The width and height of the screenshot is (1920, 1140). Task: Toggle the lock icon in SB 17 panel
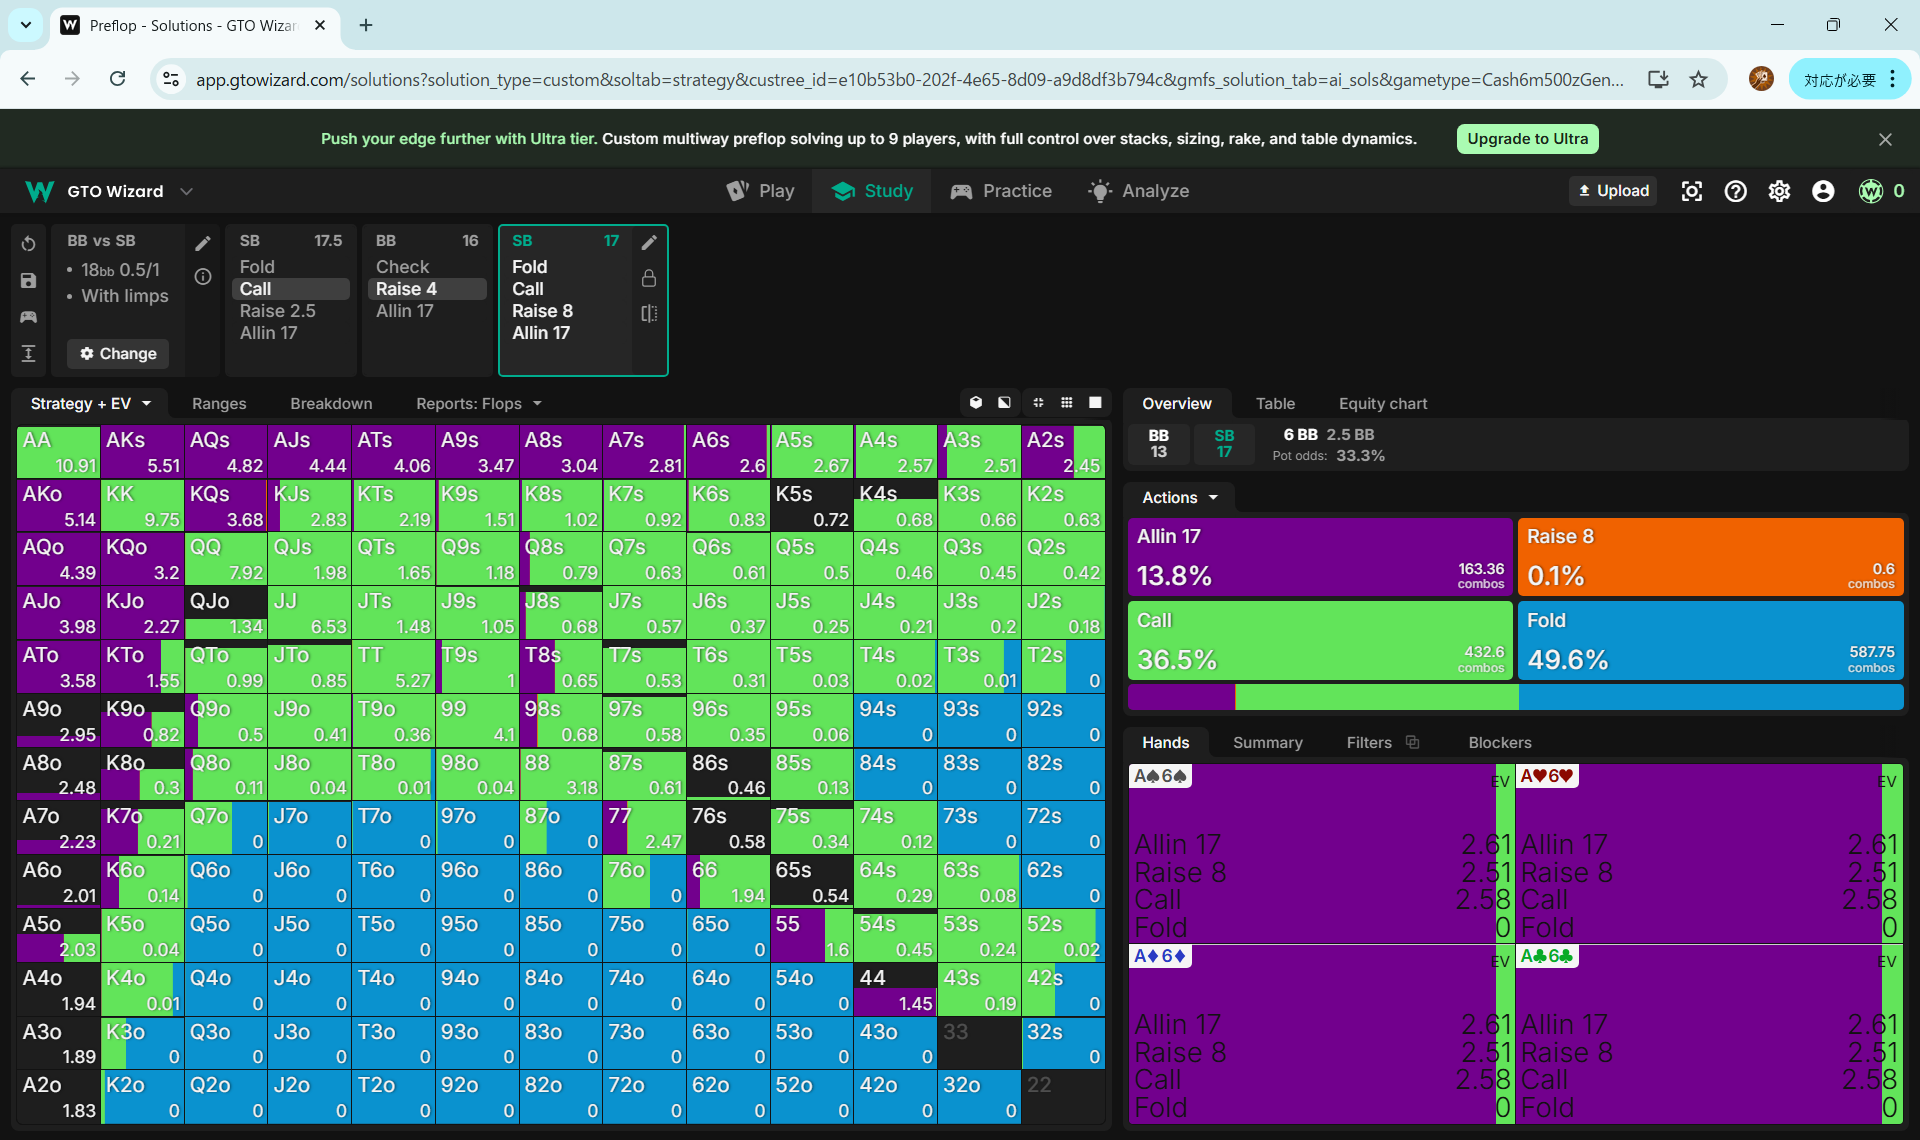click(649, 278)
